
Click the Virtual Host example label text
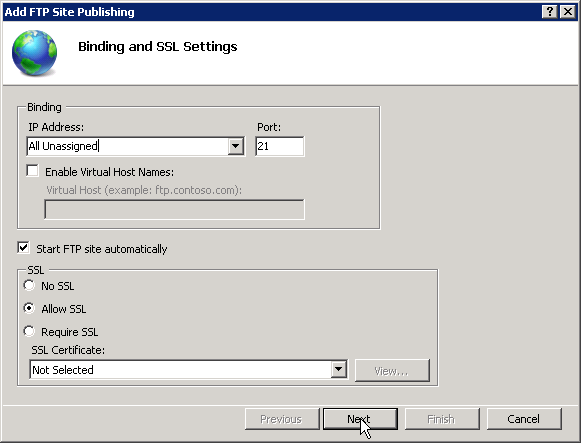(144, 190)
